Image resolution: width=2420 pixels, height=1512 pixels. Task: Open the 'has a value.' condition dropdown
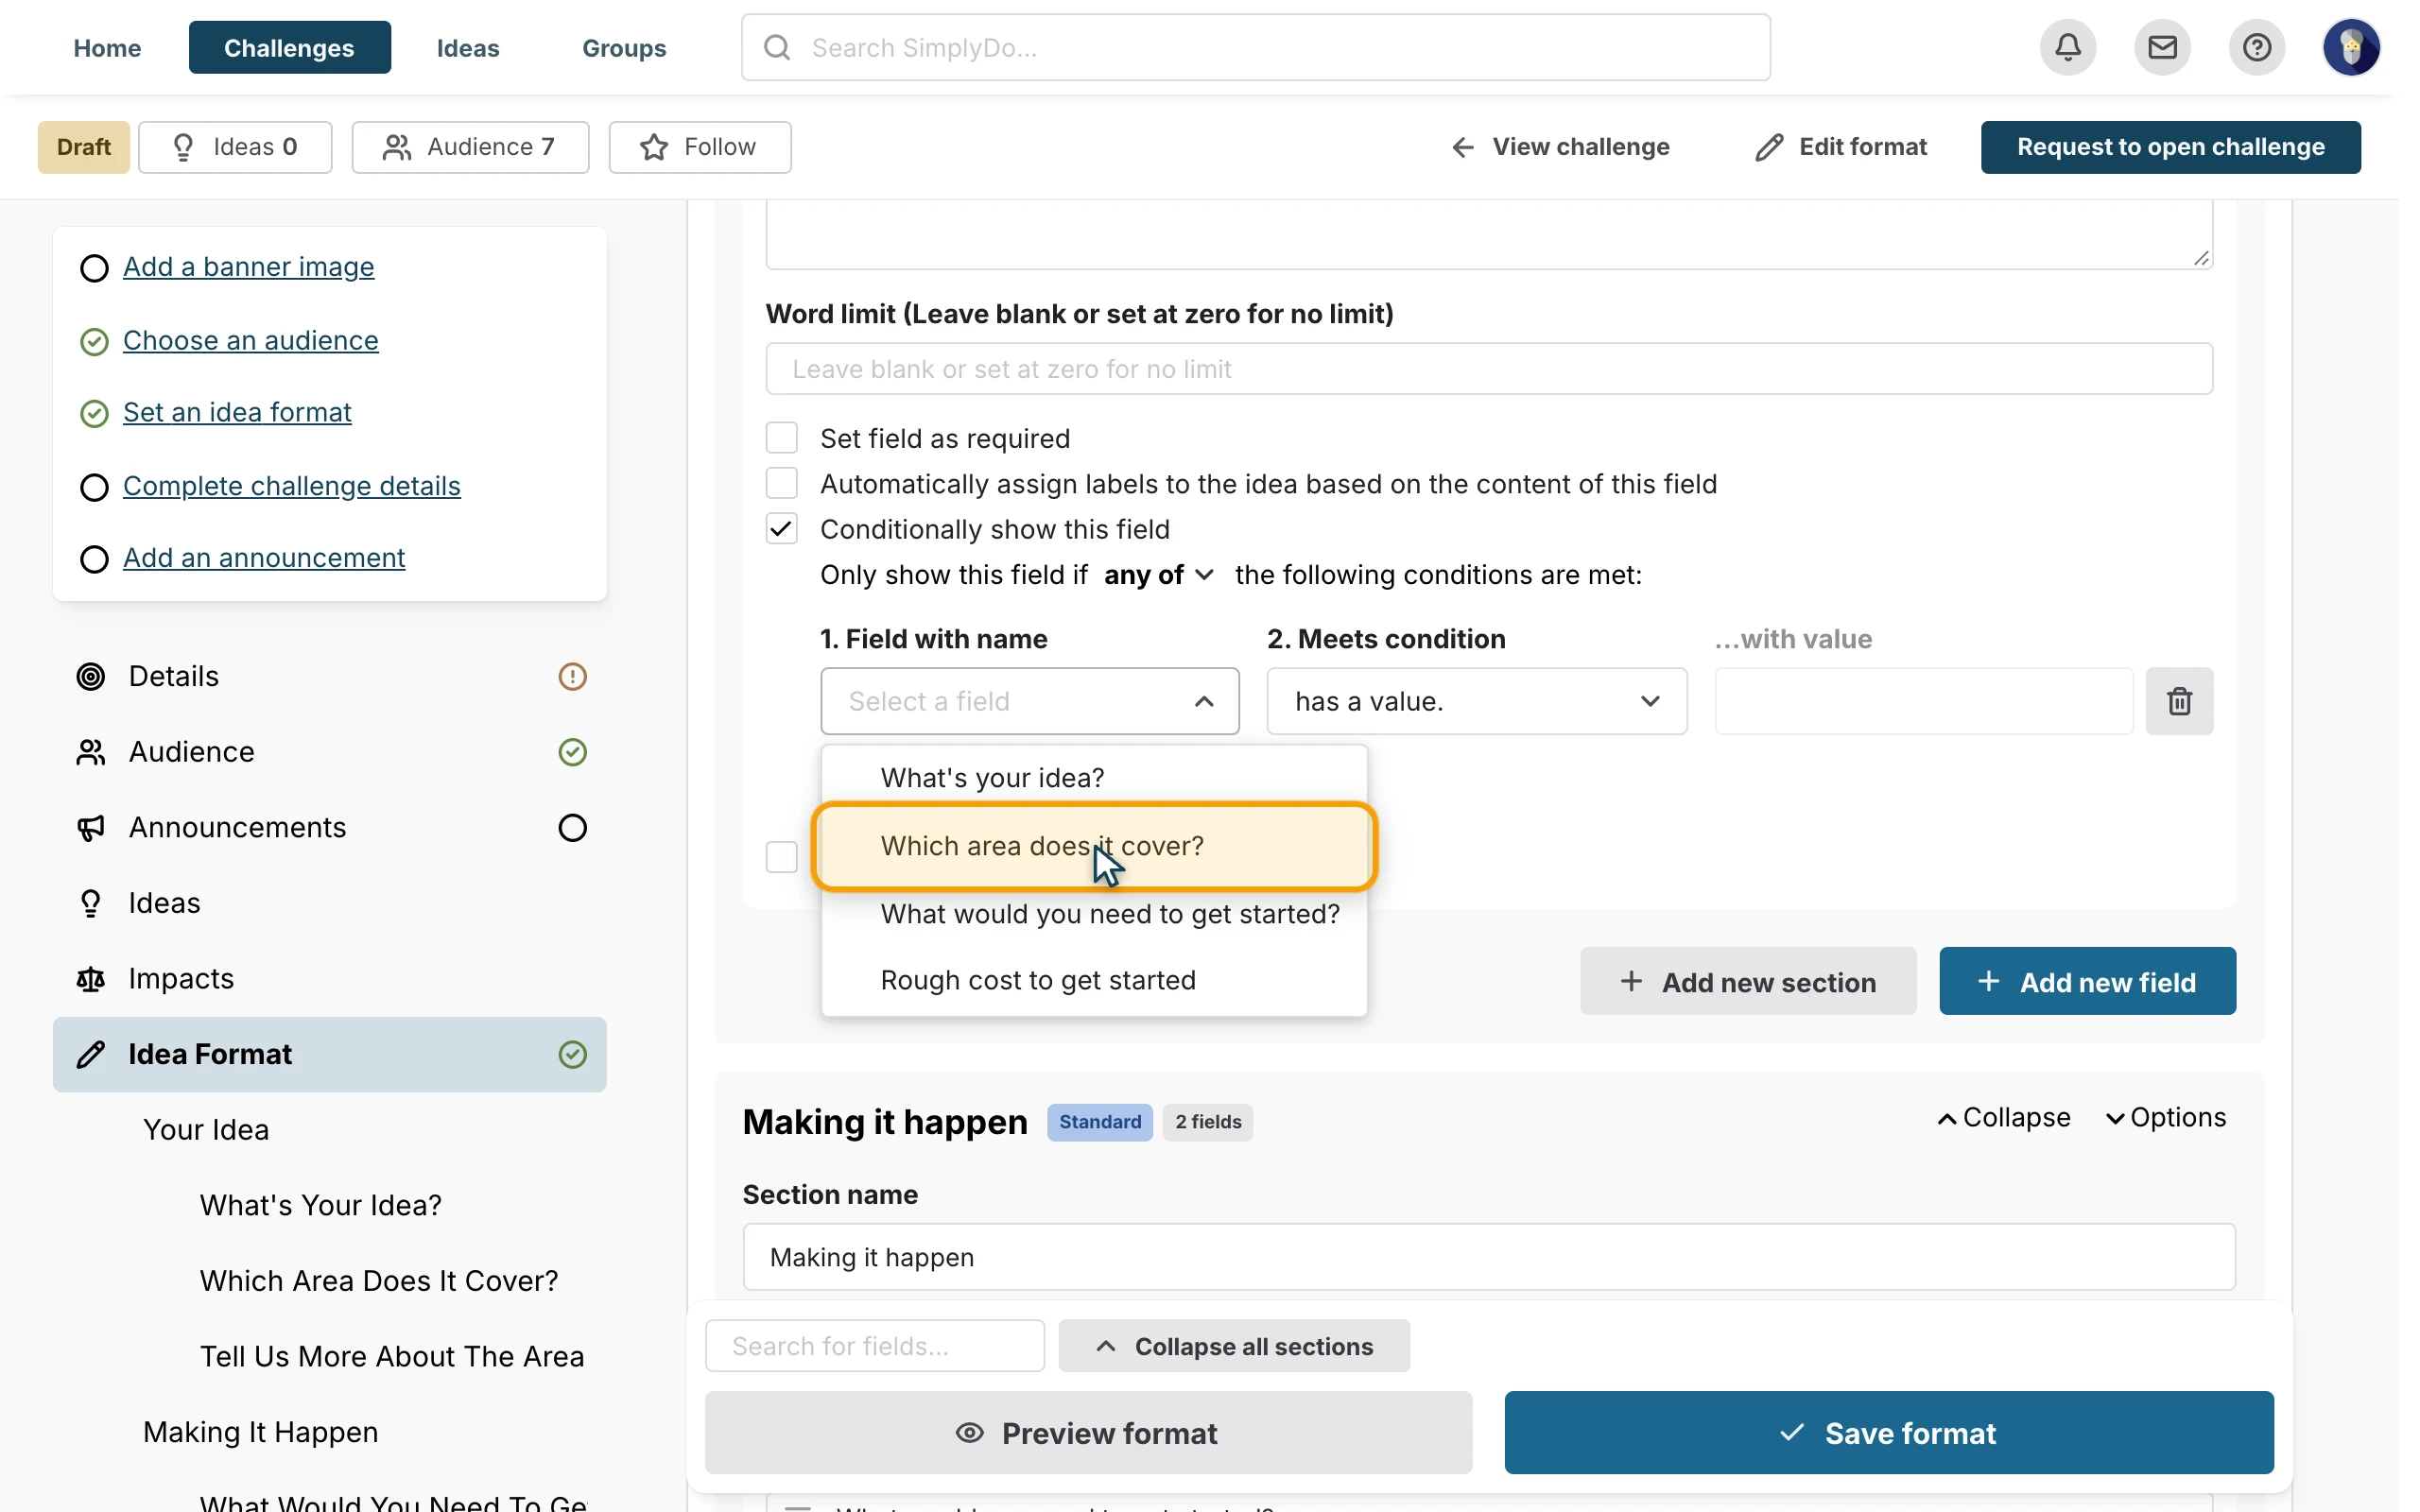[x=1476, y=701]
